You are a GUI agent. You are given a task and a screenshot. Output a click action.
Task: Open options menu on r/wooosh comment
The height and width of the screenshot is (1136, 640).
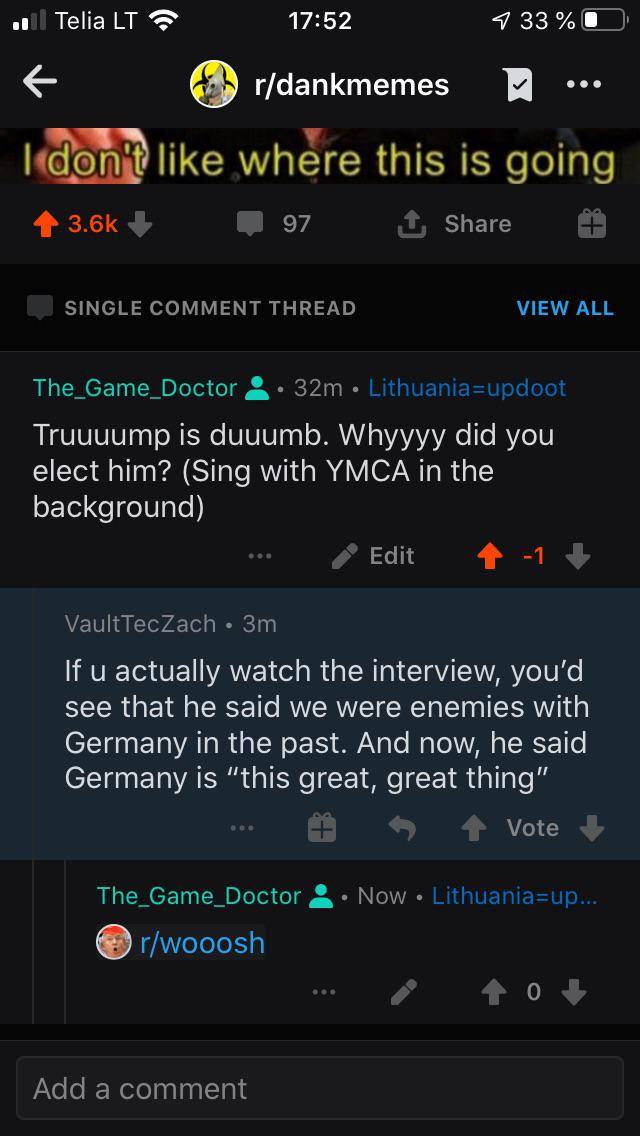click(324, 993)
